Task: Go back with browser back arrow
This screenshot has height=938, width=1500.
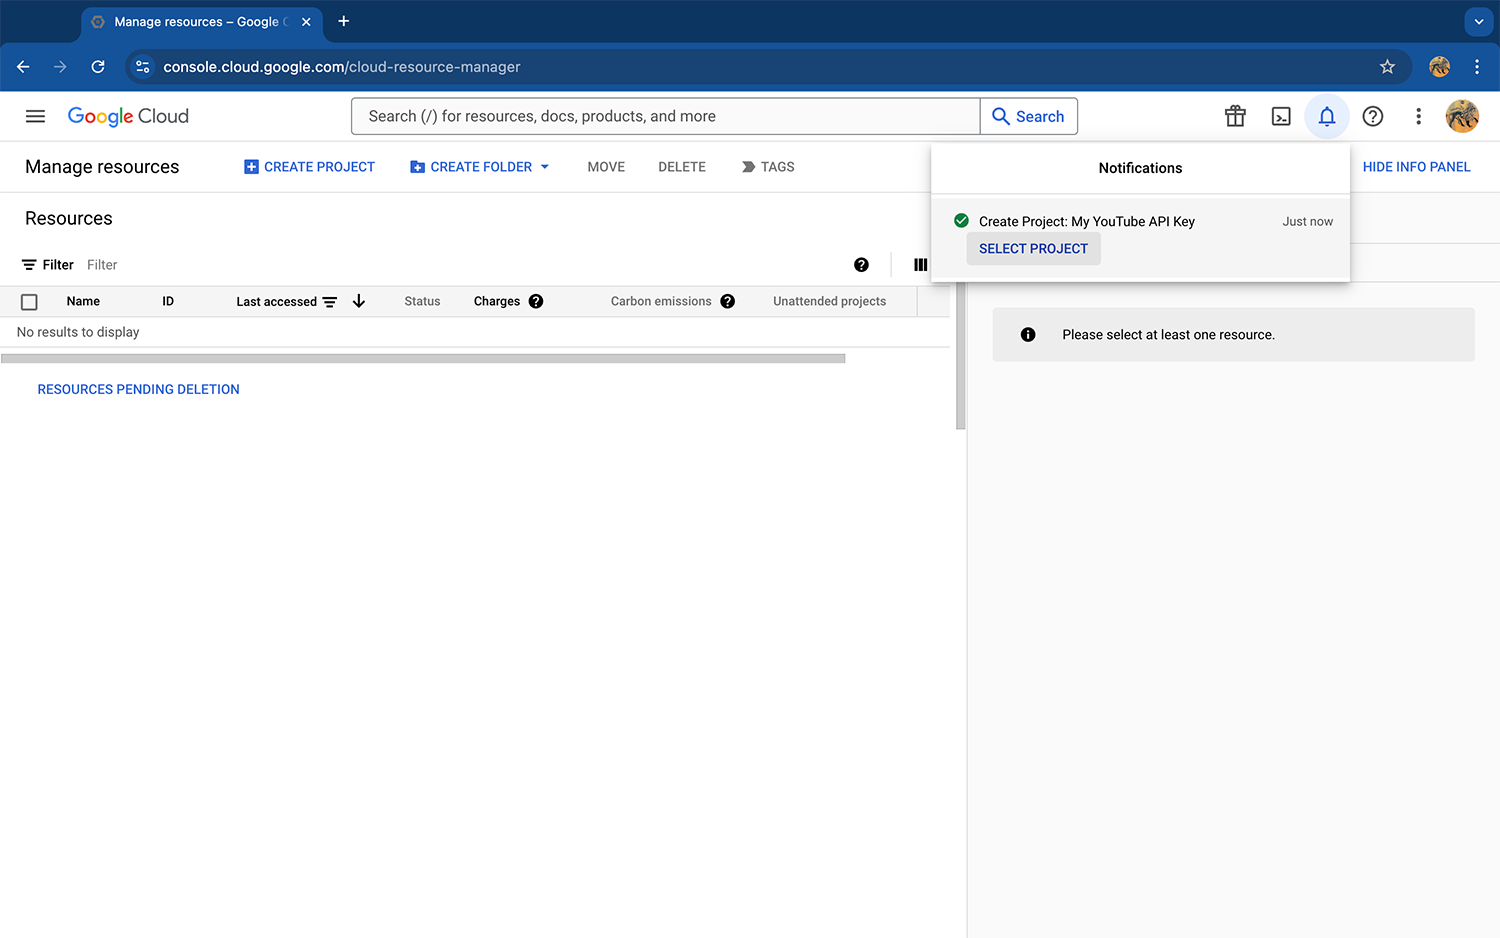Action: pyautogui.click(x=23, y=67)
